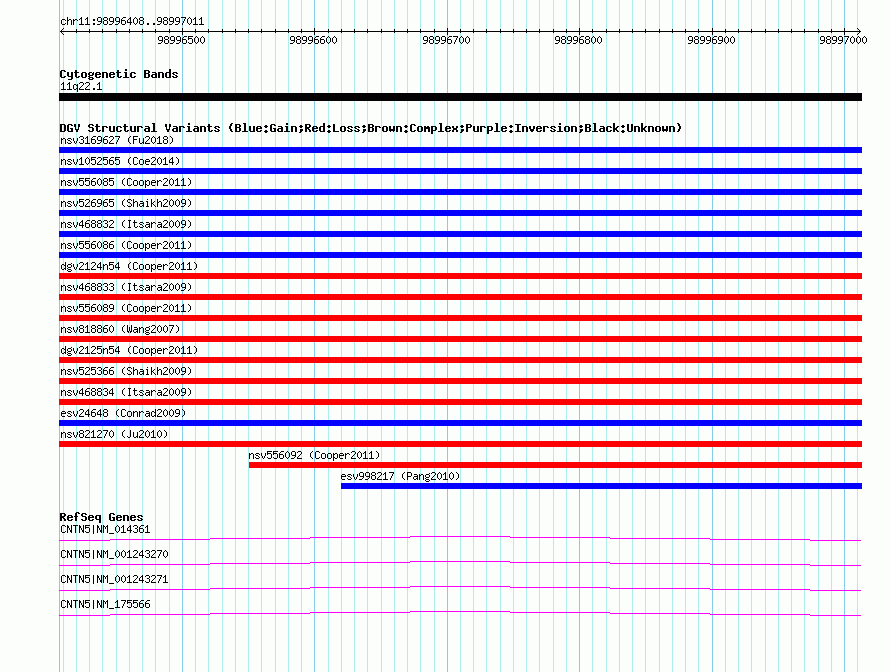Click the CNTN5|NM_175566 transcript label
This screenshot has width=890, height=672.
pos(105,604)
